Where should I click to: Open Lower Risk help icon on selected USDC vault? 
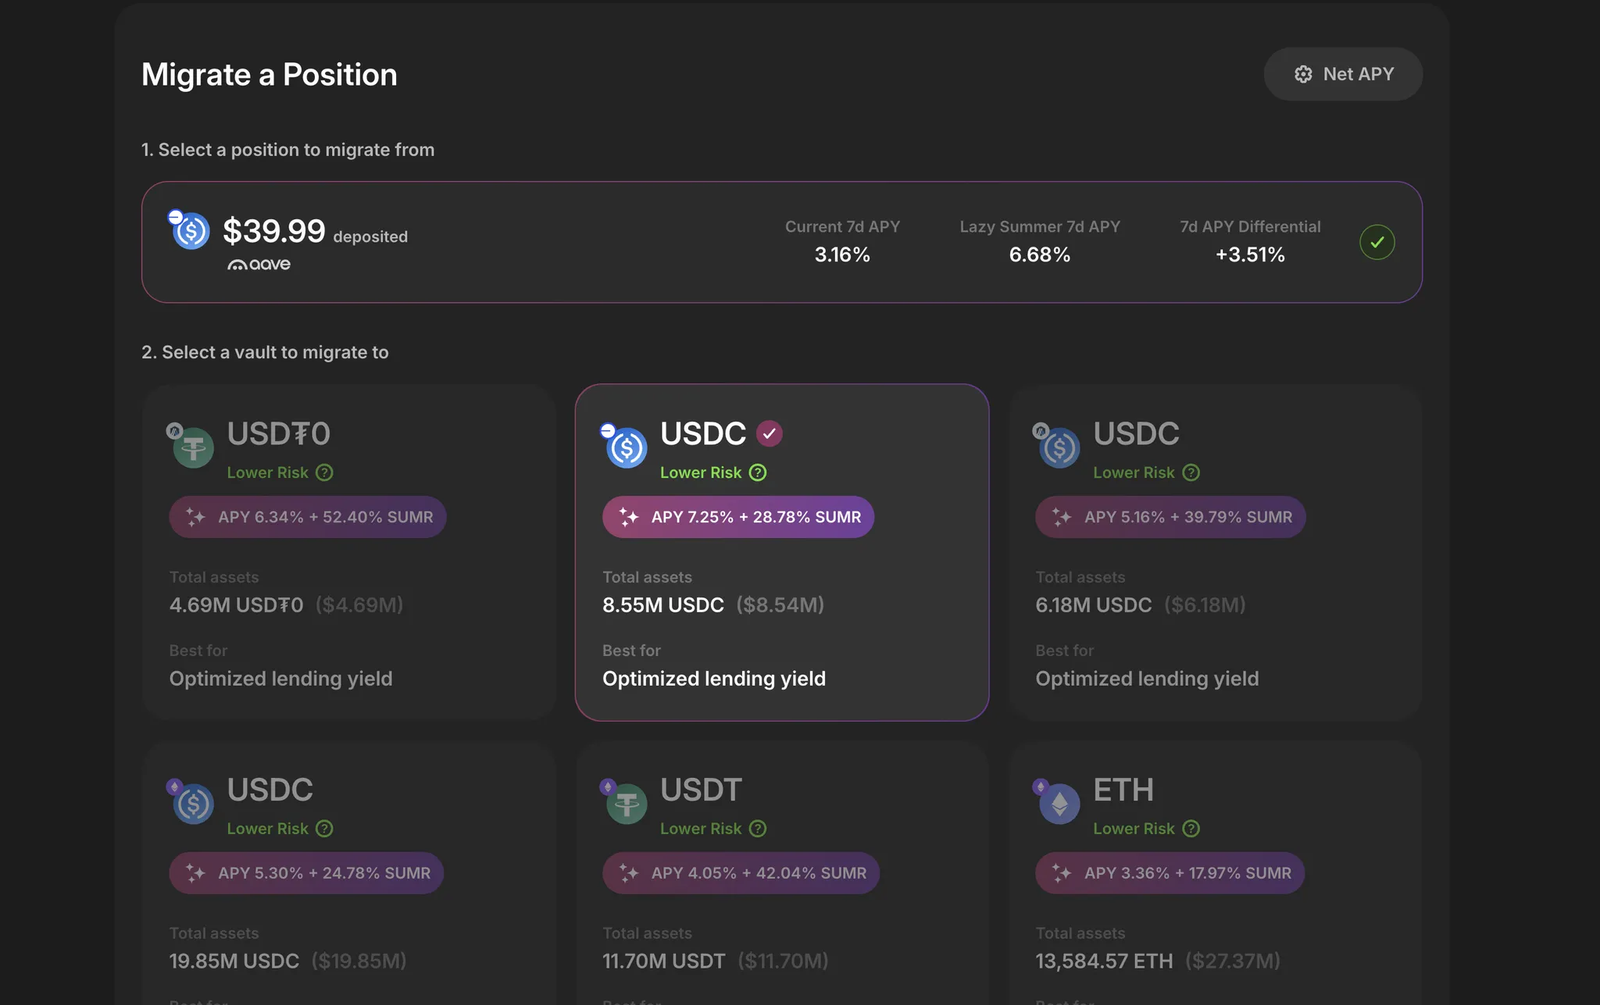758,473
